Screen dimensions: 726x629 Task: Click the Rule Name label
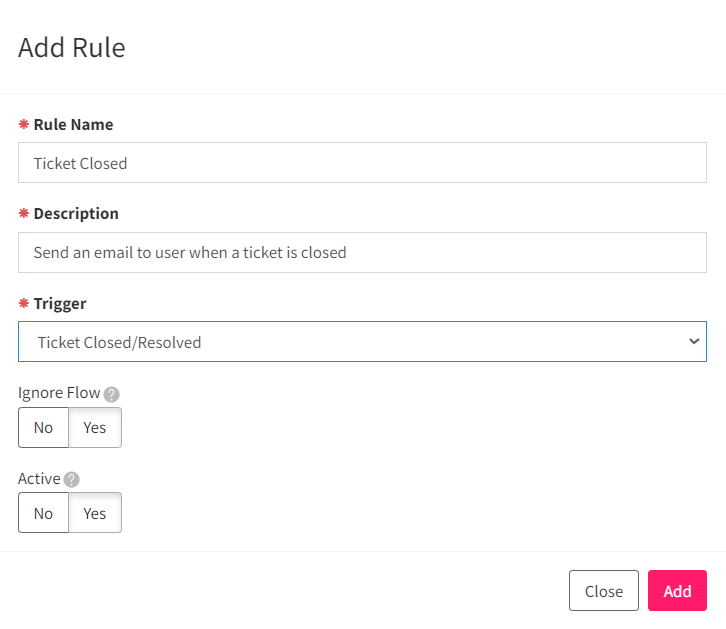[x=74, y=125]
